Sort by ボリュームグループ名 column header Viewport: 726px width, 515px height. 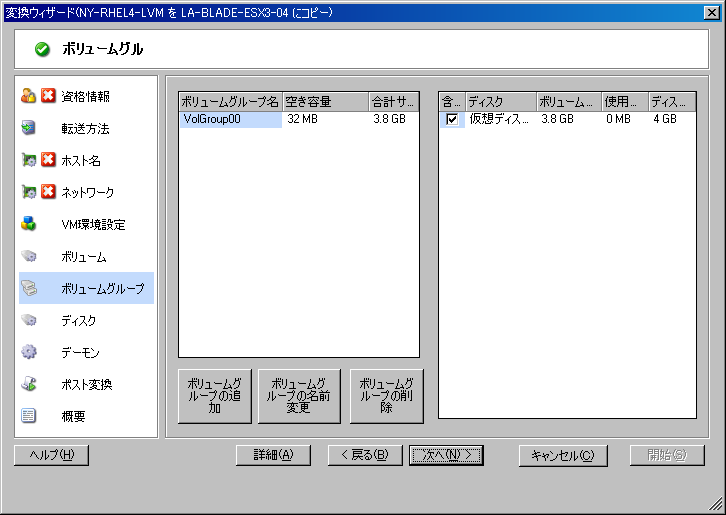(230, 101)
